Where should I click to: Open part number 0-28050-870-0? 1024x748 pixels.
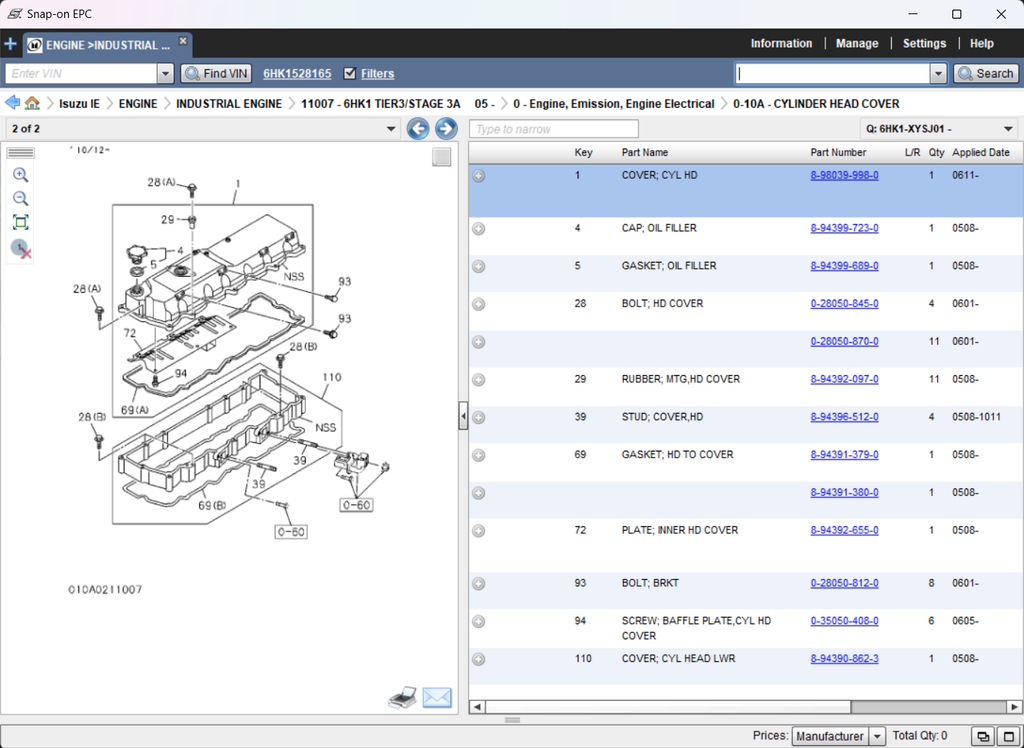point(844,341)
